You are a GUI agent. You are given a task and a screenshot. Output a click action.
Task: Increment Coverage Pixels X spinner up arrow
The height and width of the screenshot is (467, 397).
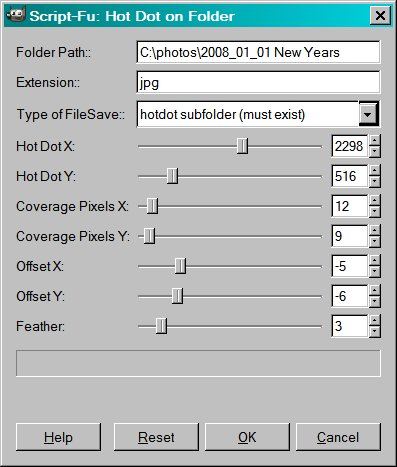375,201
